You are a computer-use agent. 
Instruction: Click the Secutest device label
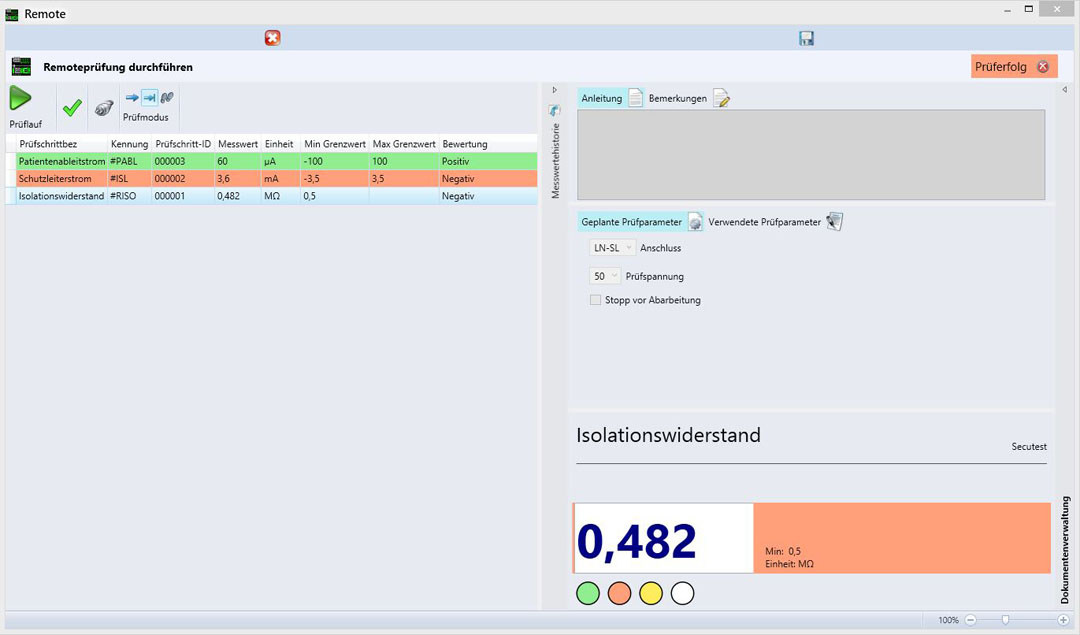pyautogui.click(x=1029, y=446)
